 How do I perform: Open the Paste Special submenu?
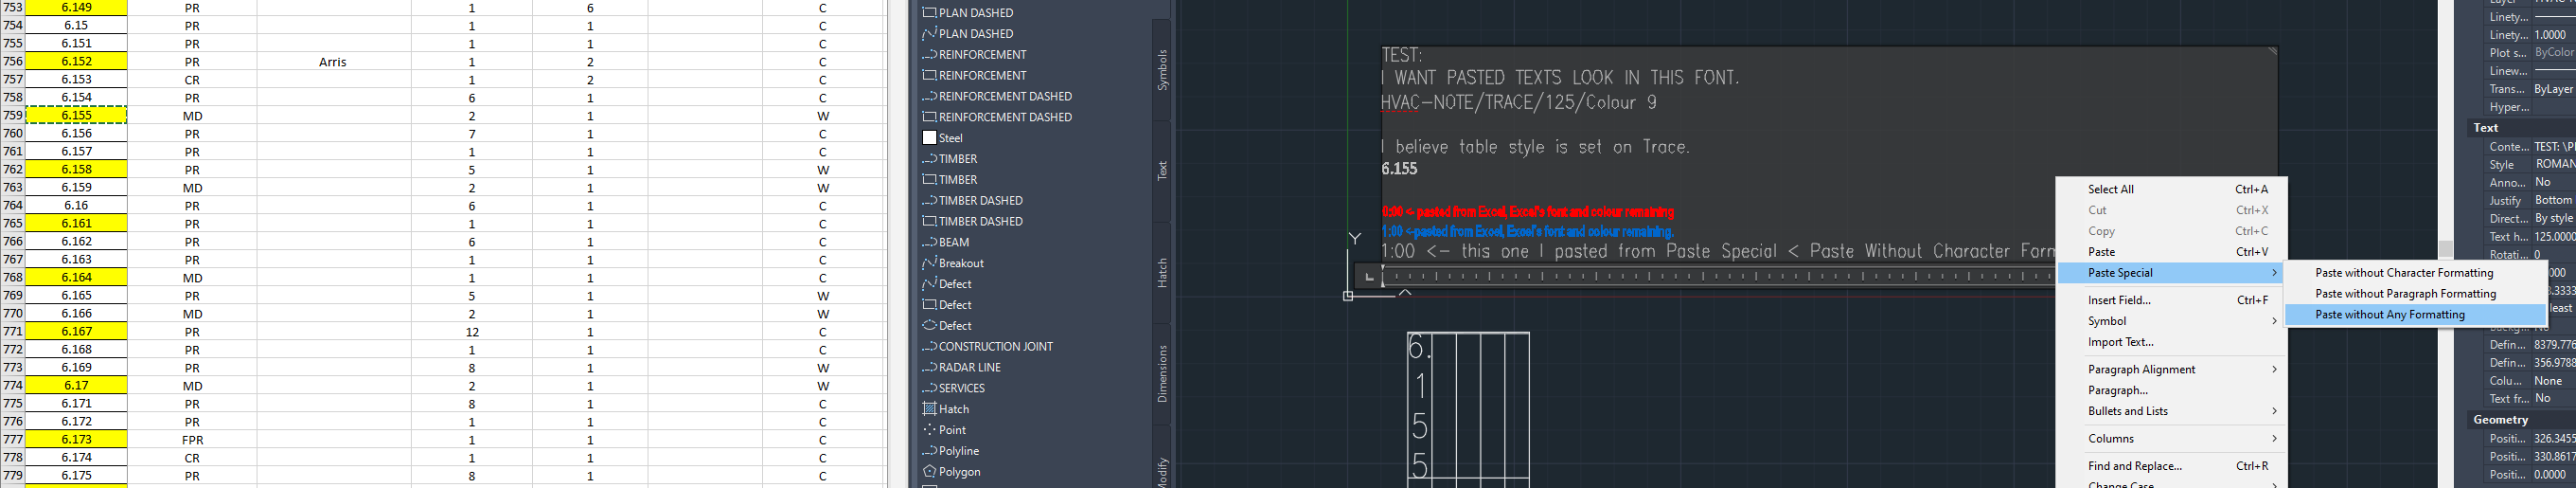[x=2171, y=273]
